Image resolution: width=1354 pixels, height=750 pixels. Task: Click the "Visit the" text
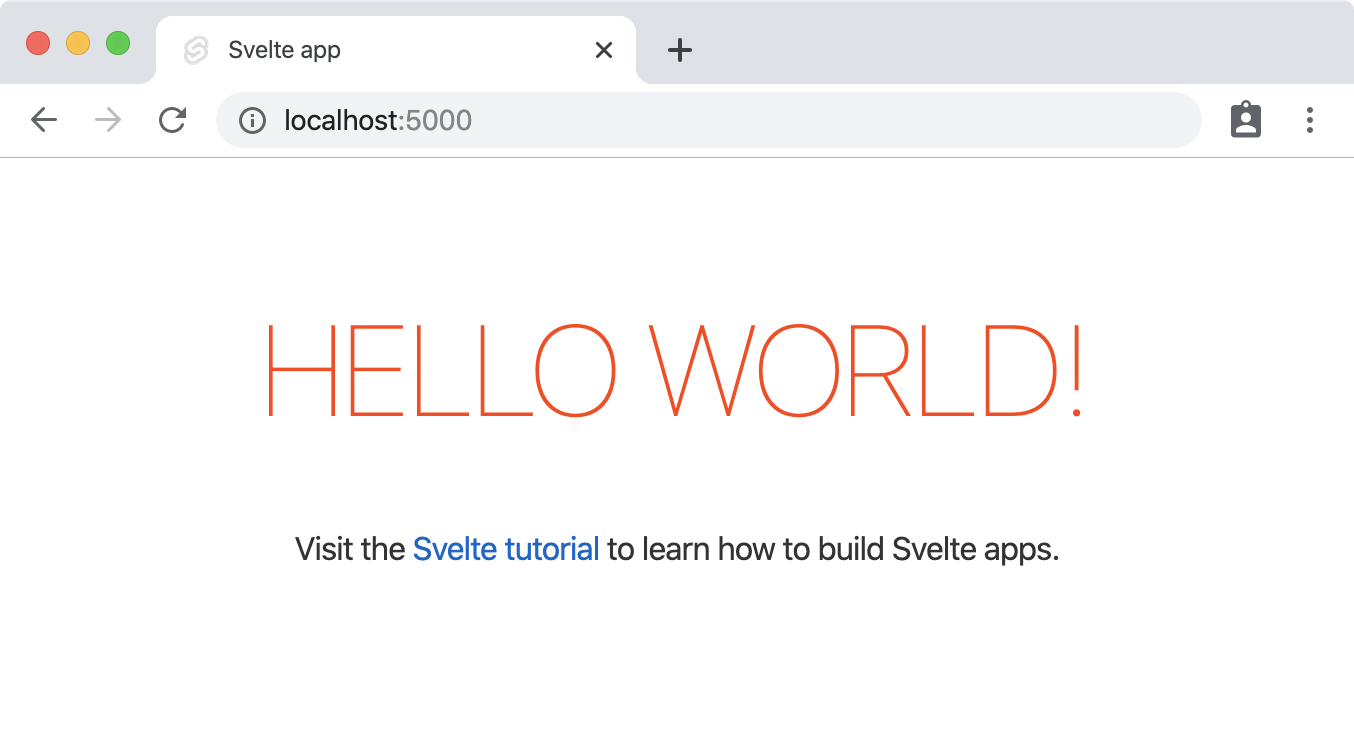pos(350,549)
